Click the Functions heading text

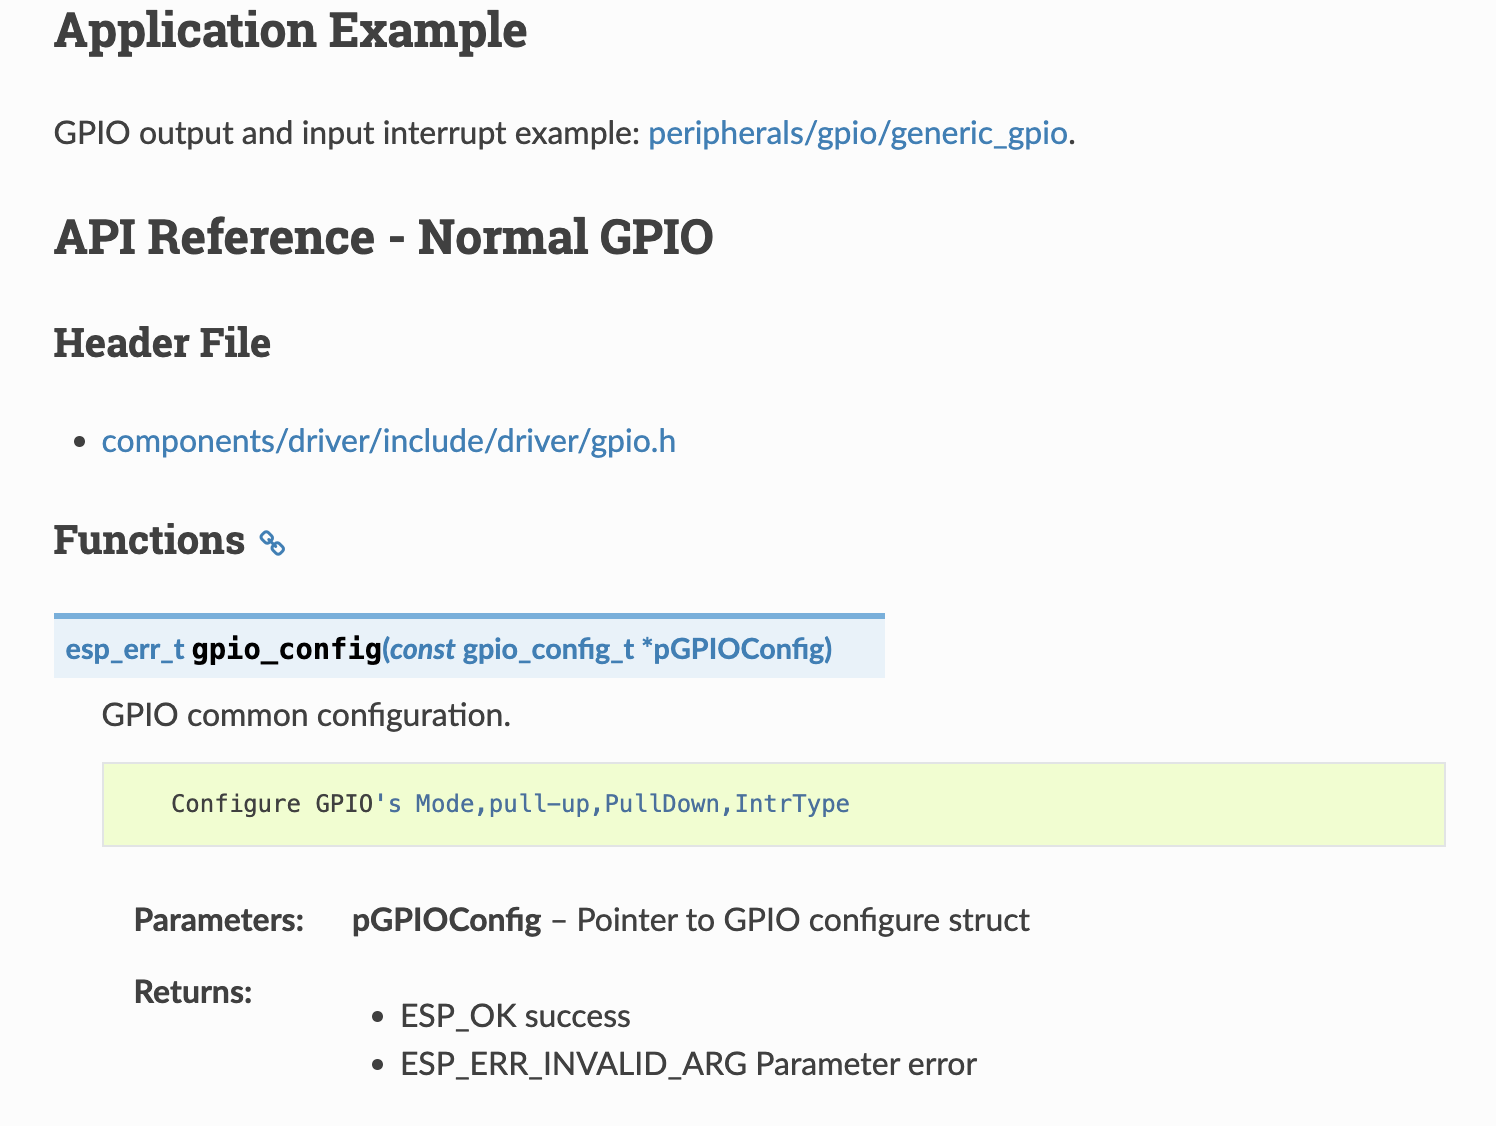(149, 540)
